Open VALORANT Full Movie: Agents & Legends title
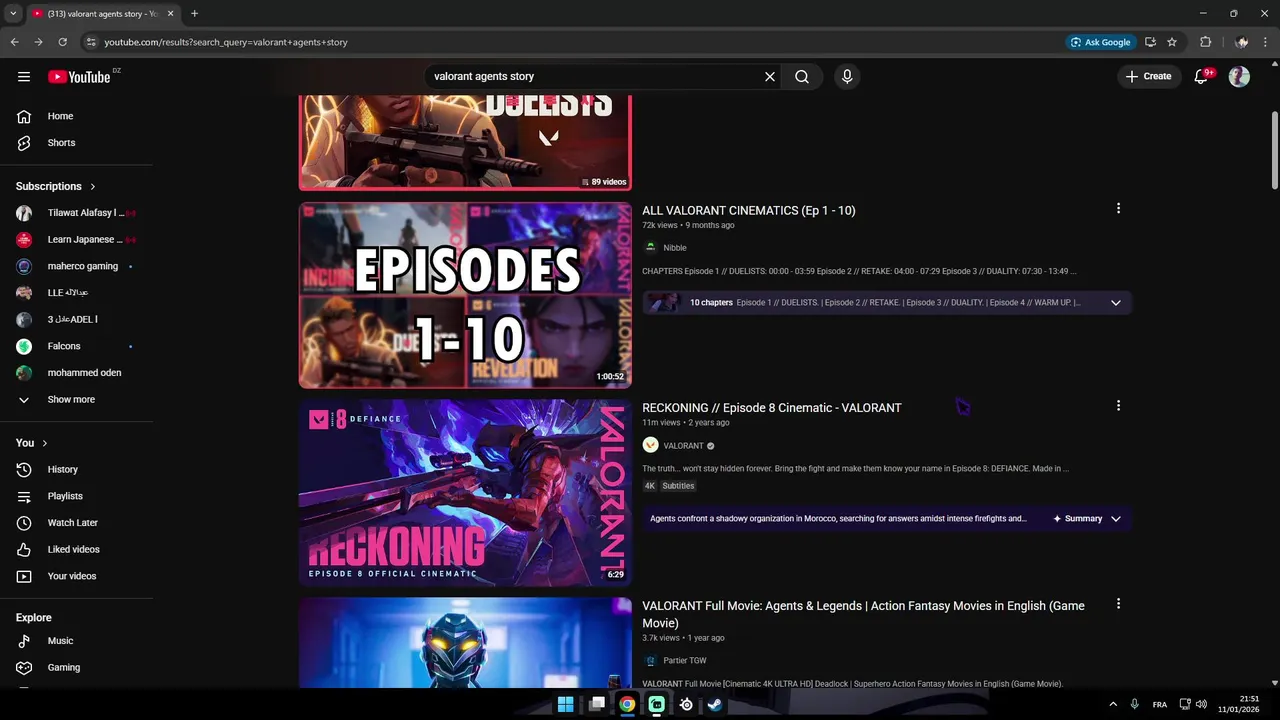Viewport: 1280px width, 720px height. (x=863, y=614)
